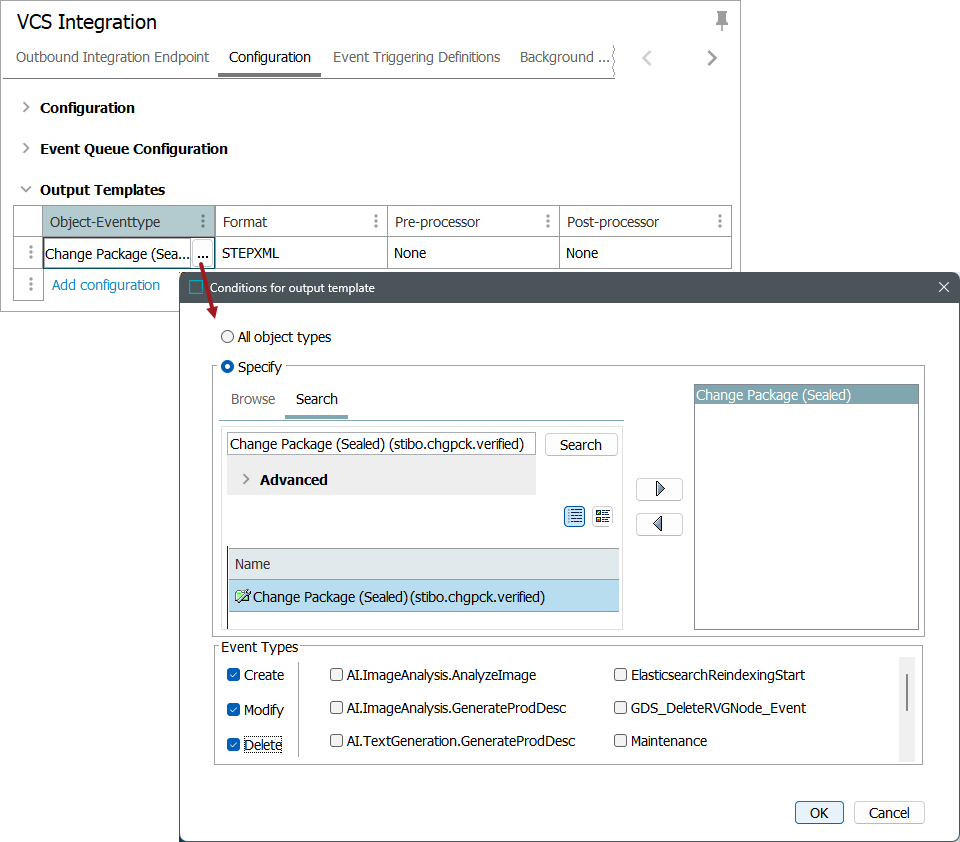Viewport: 960px width, 842px height.
Task: Switch to detailed view icon in search results
Action: click(x=602, y=516)
